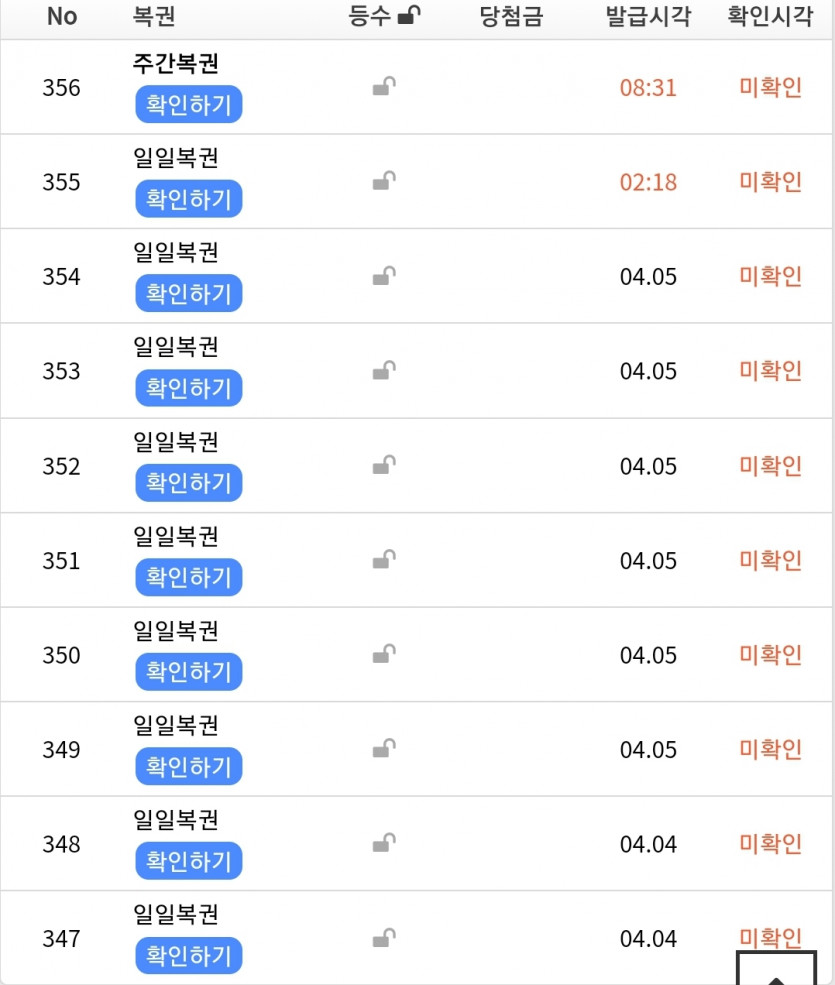Click the lock icon in row 350

(x=384, y=655)
